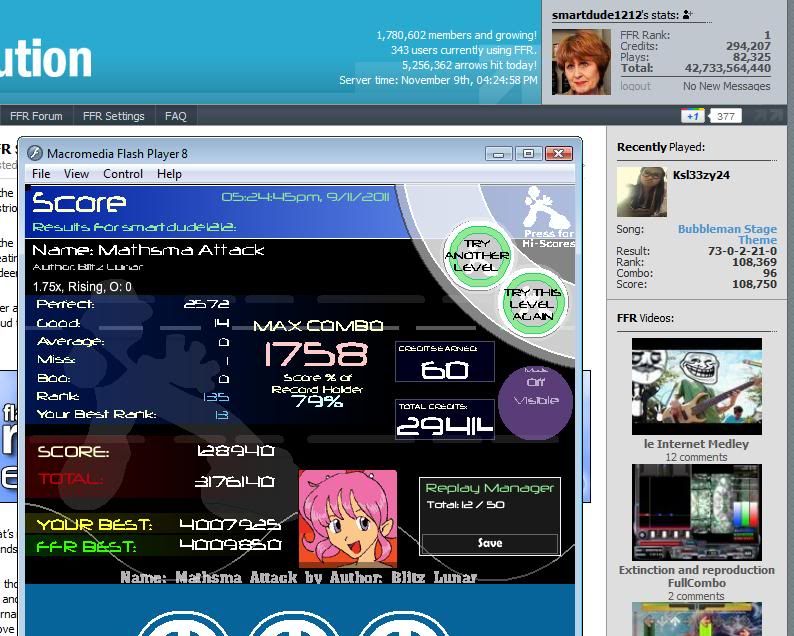Open the Bubbleman Stage Theme song link
The image size is (794, 636).
[726, 235]
